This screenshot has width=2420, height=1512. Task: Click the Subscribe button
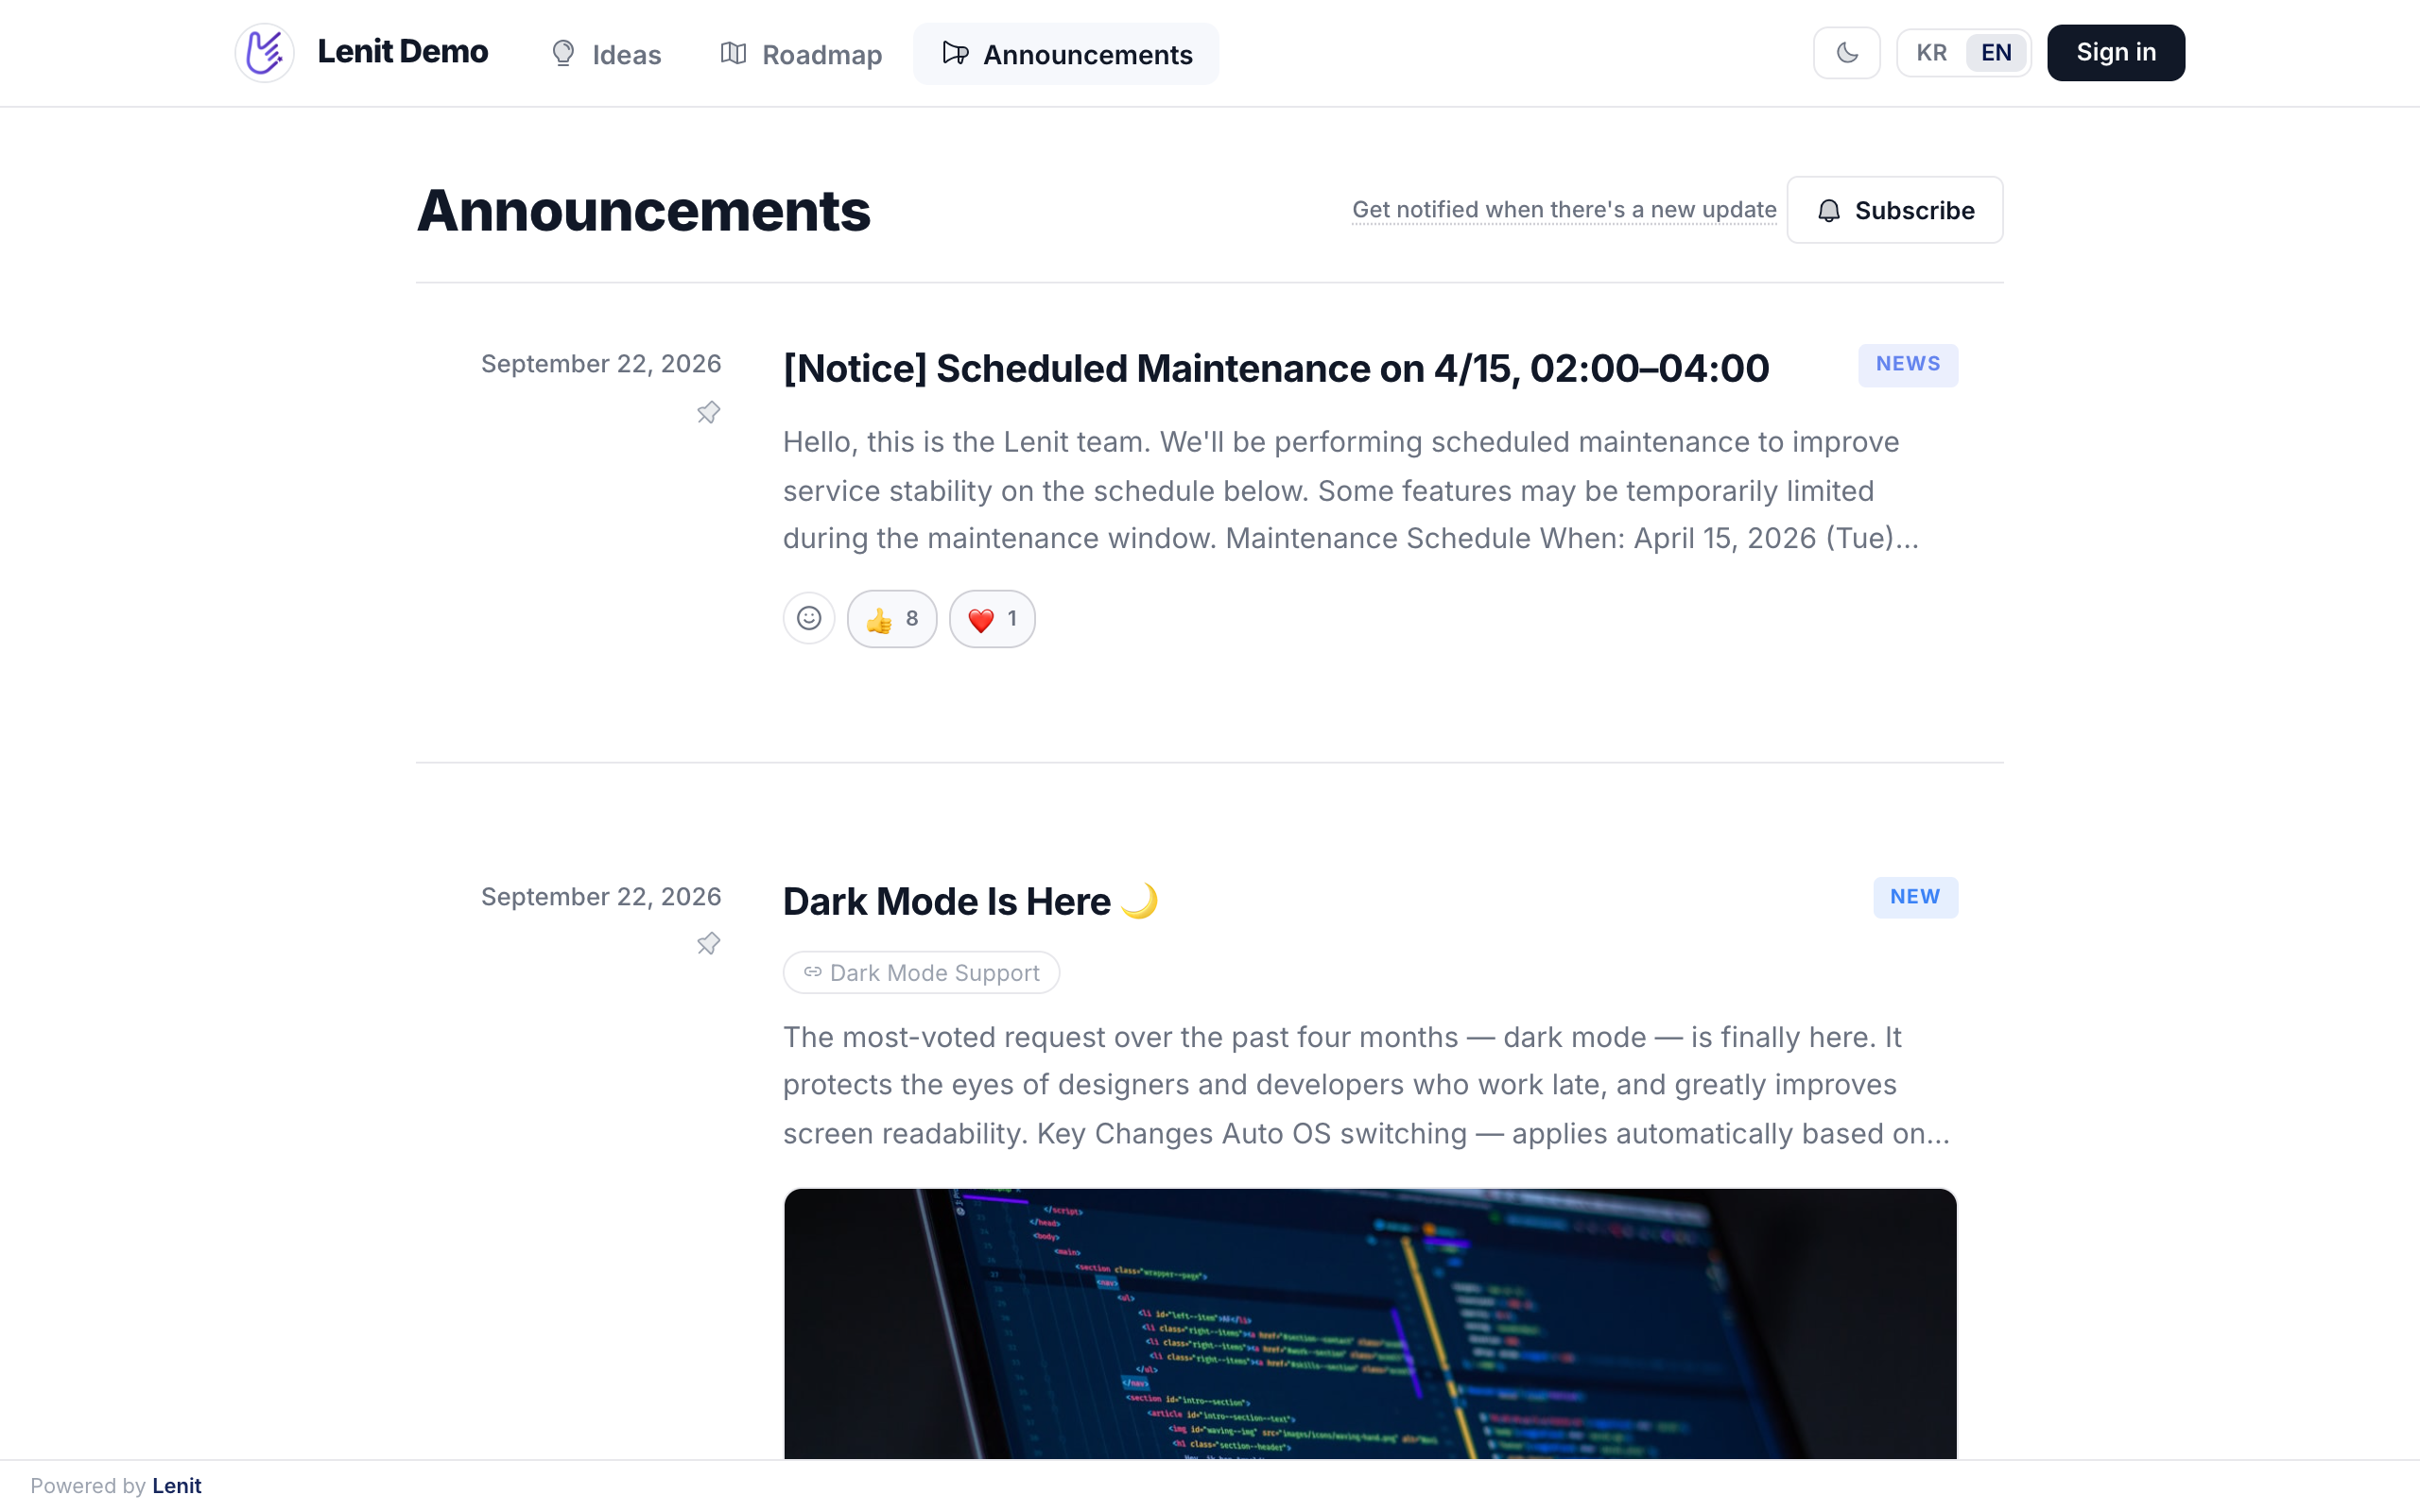(1895, 210)
